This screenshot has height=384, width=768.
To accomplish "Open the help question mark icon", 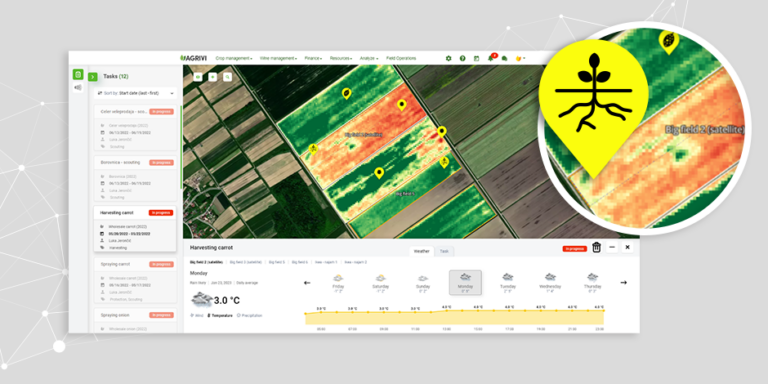I will [462, 58].
